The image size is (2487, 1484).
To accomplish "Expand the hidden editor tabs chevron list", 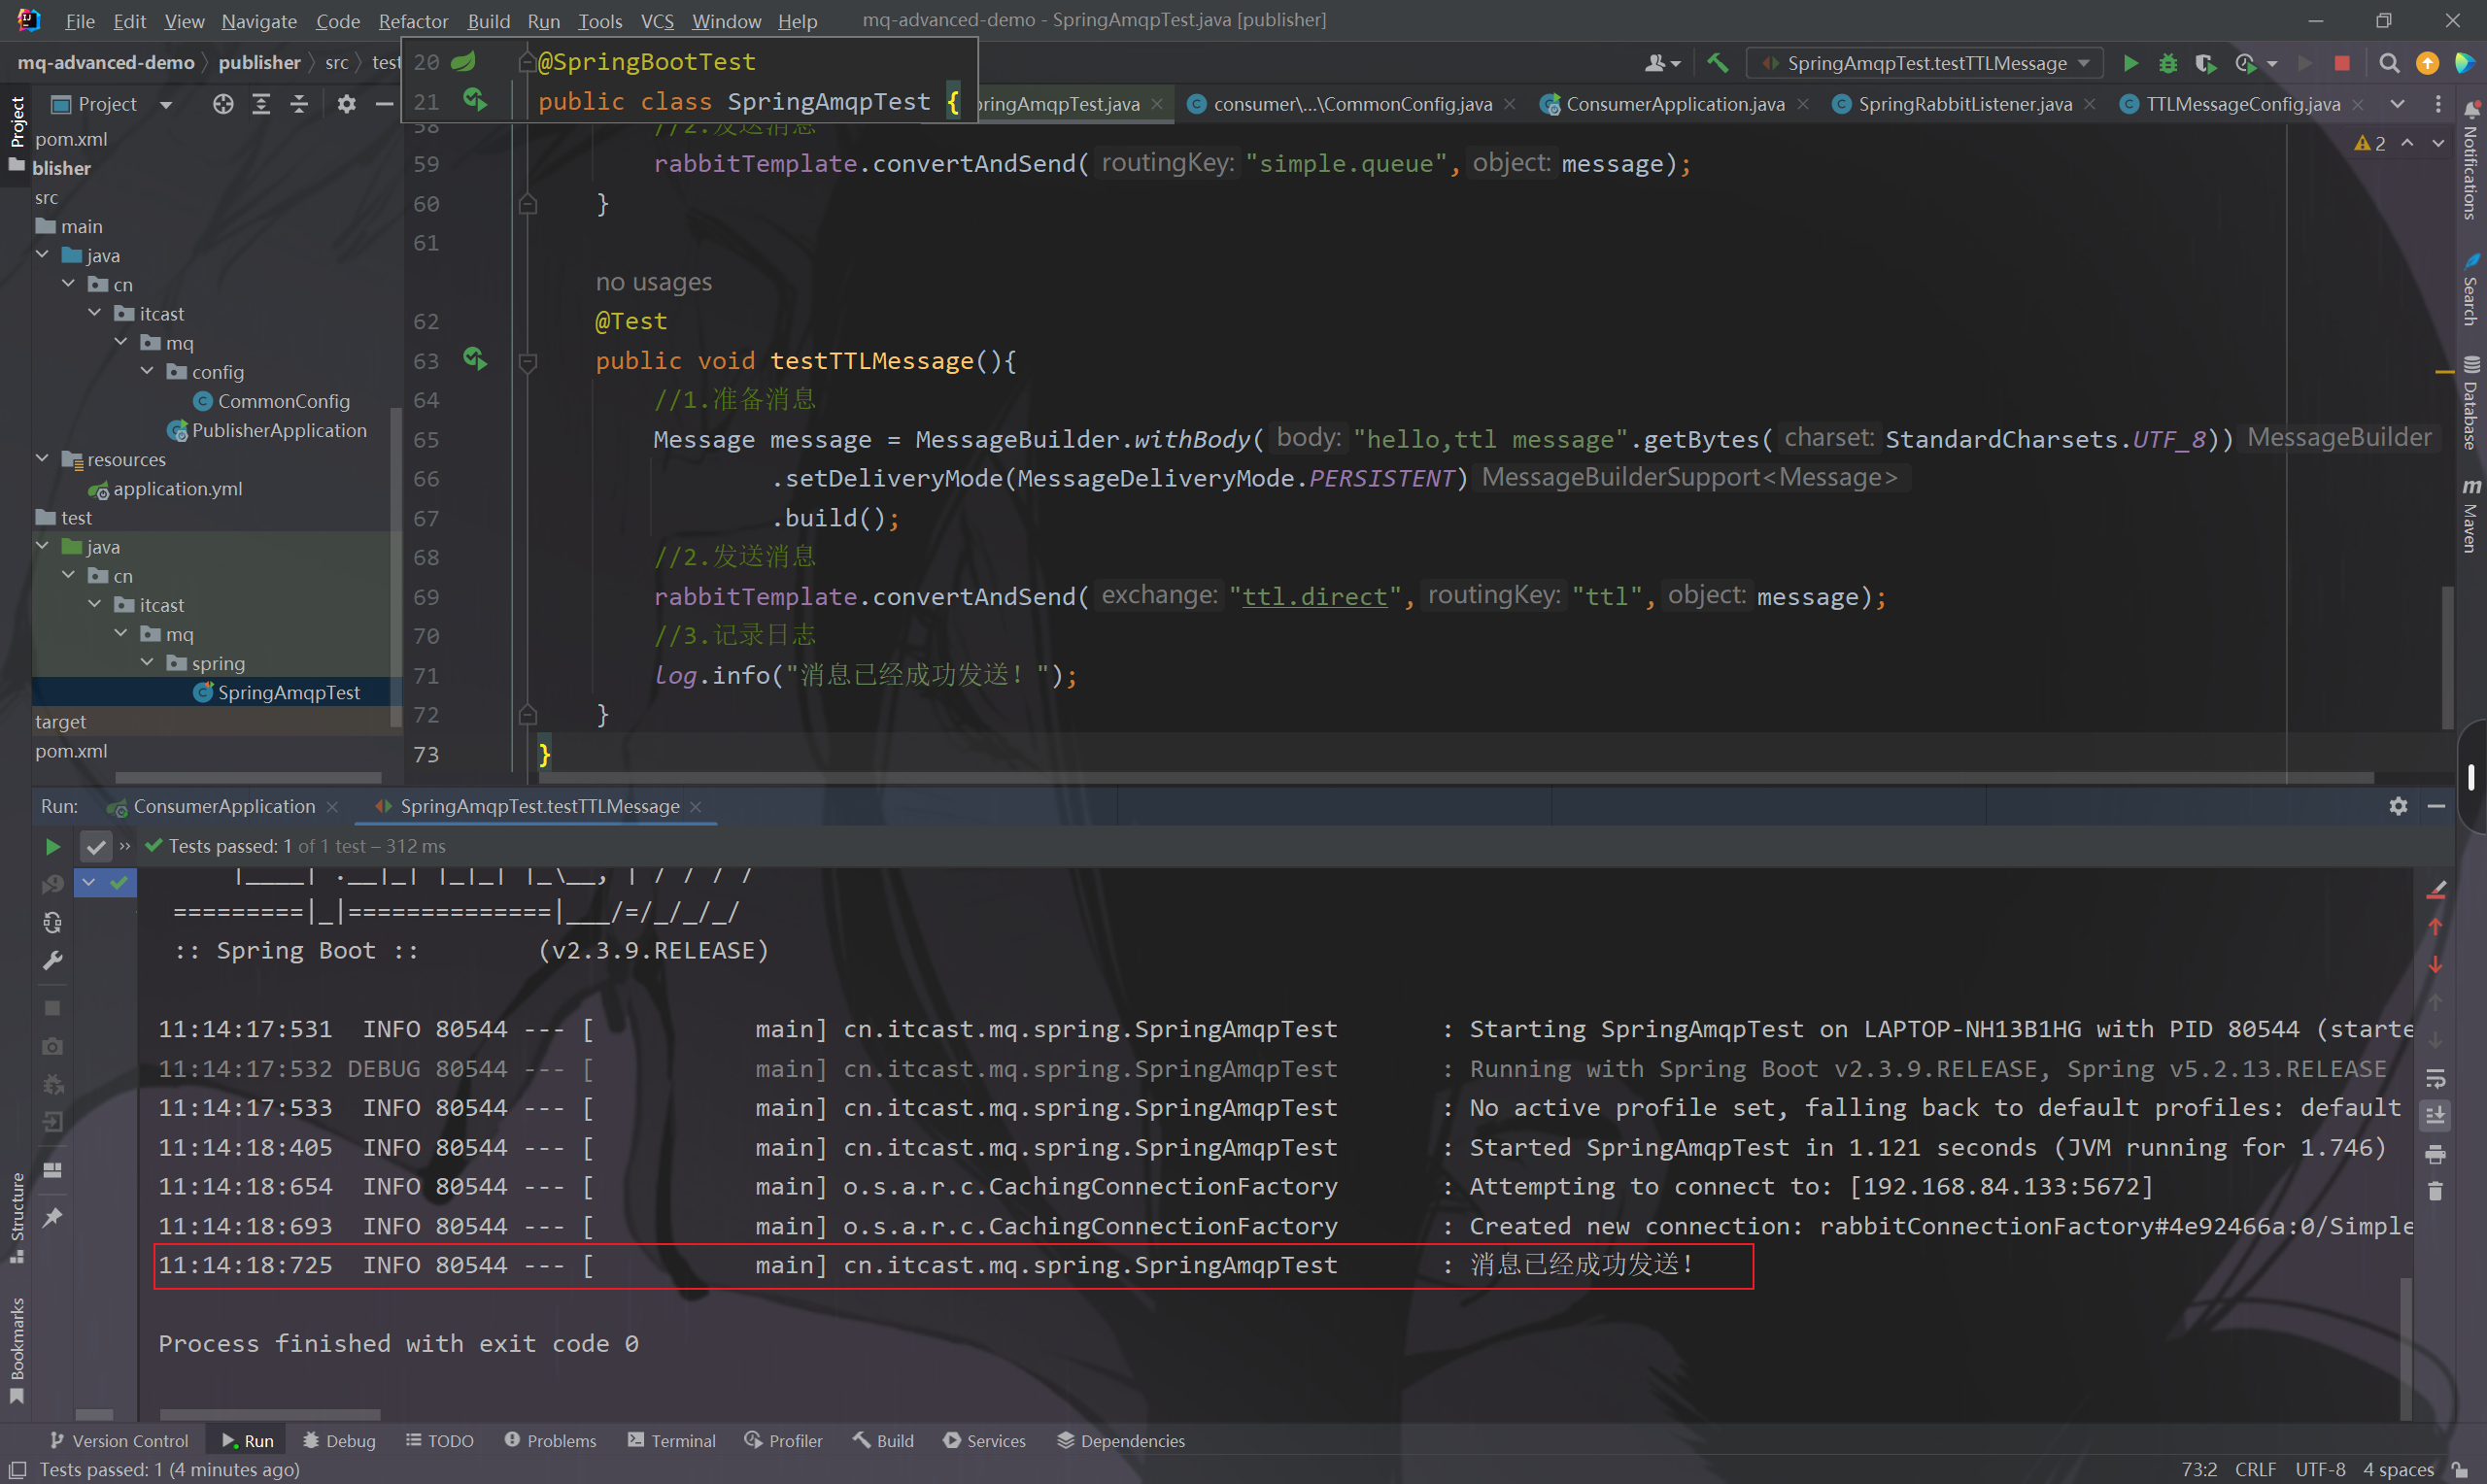I will [x=2397, y=104].
